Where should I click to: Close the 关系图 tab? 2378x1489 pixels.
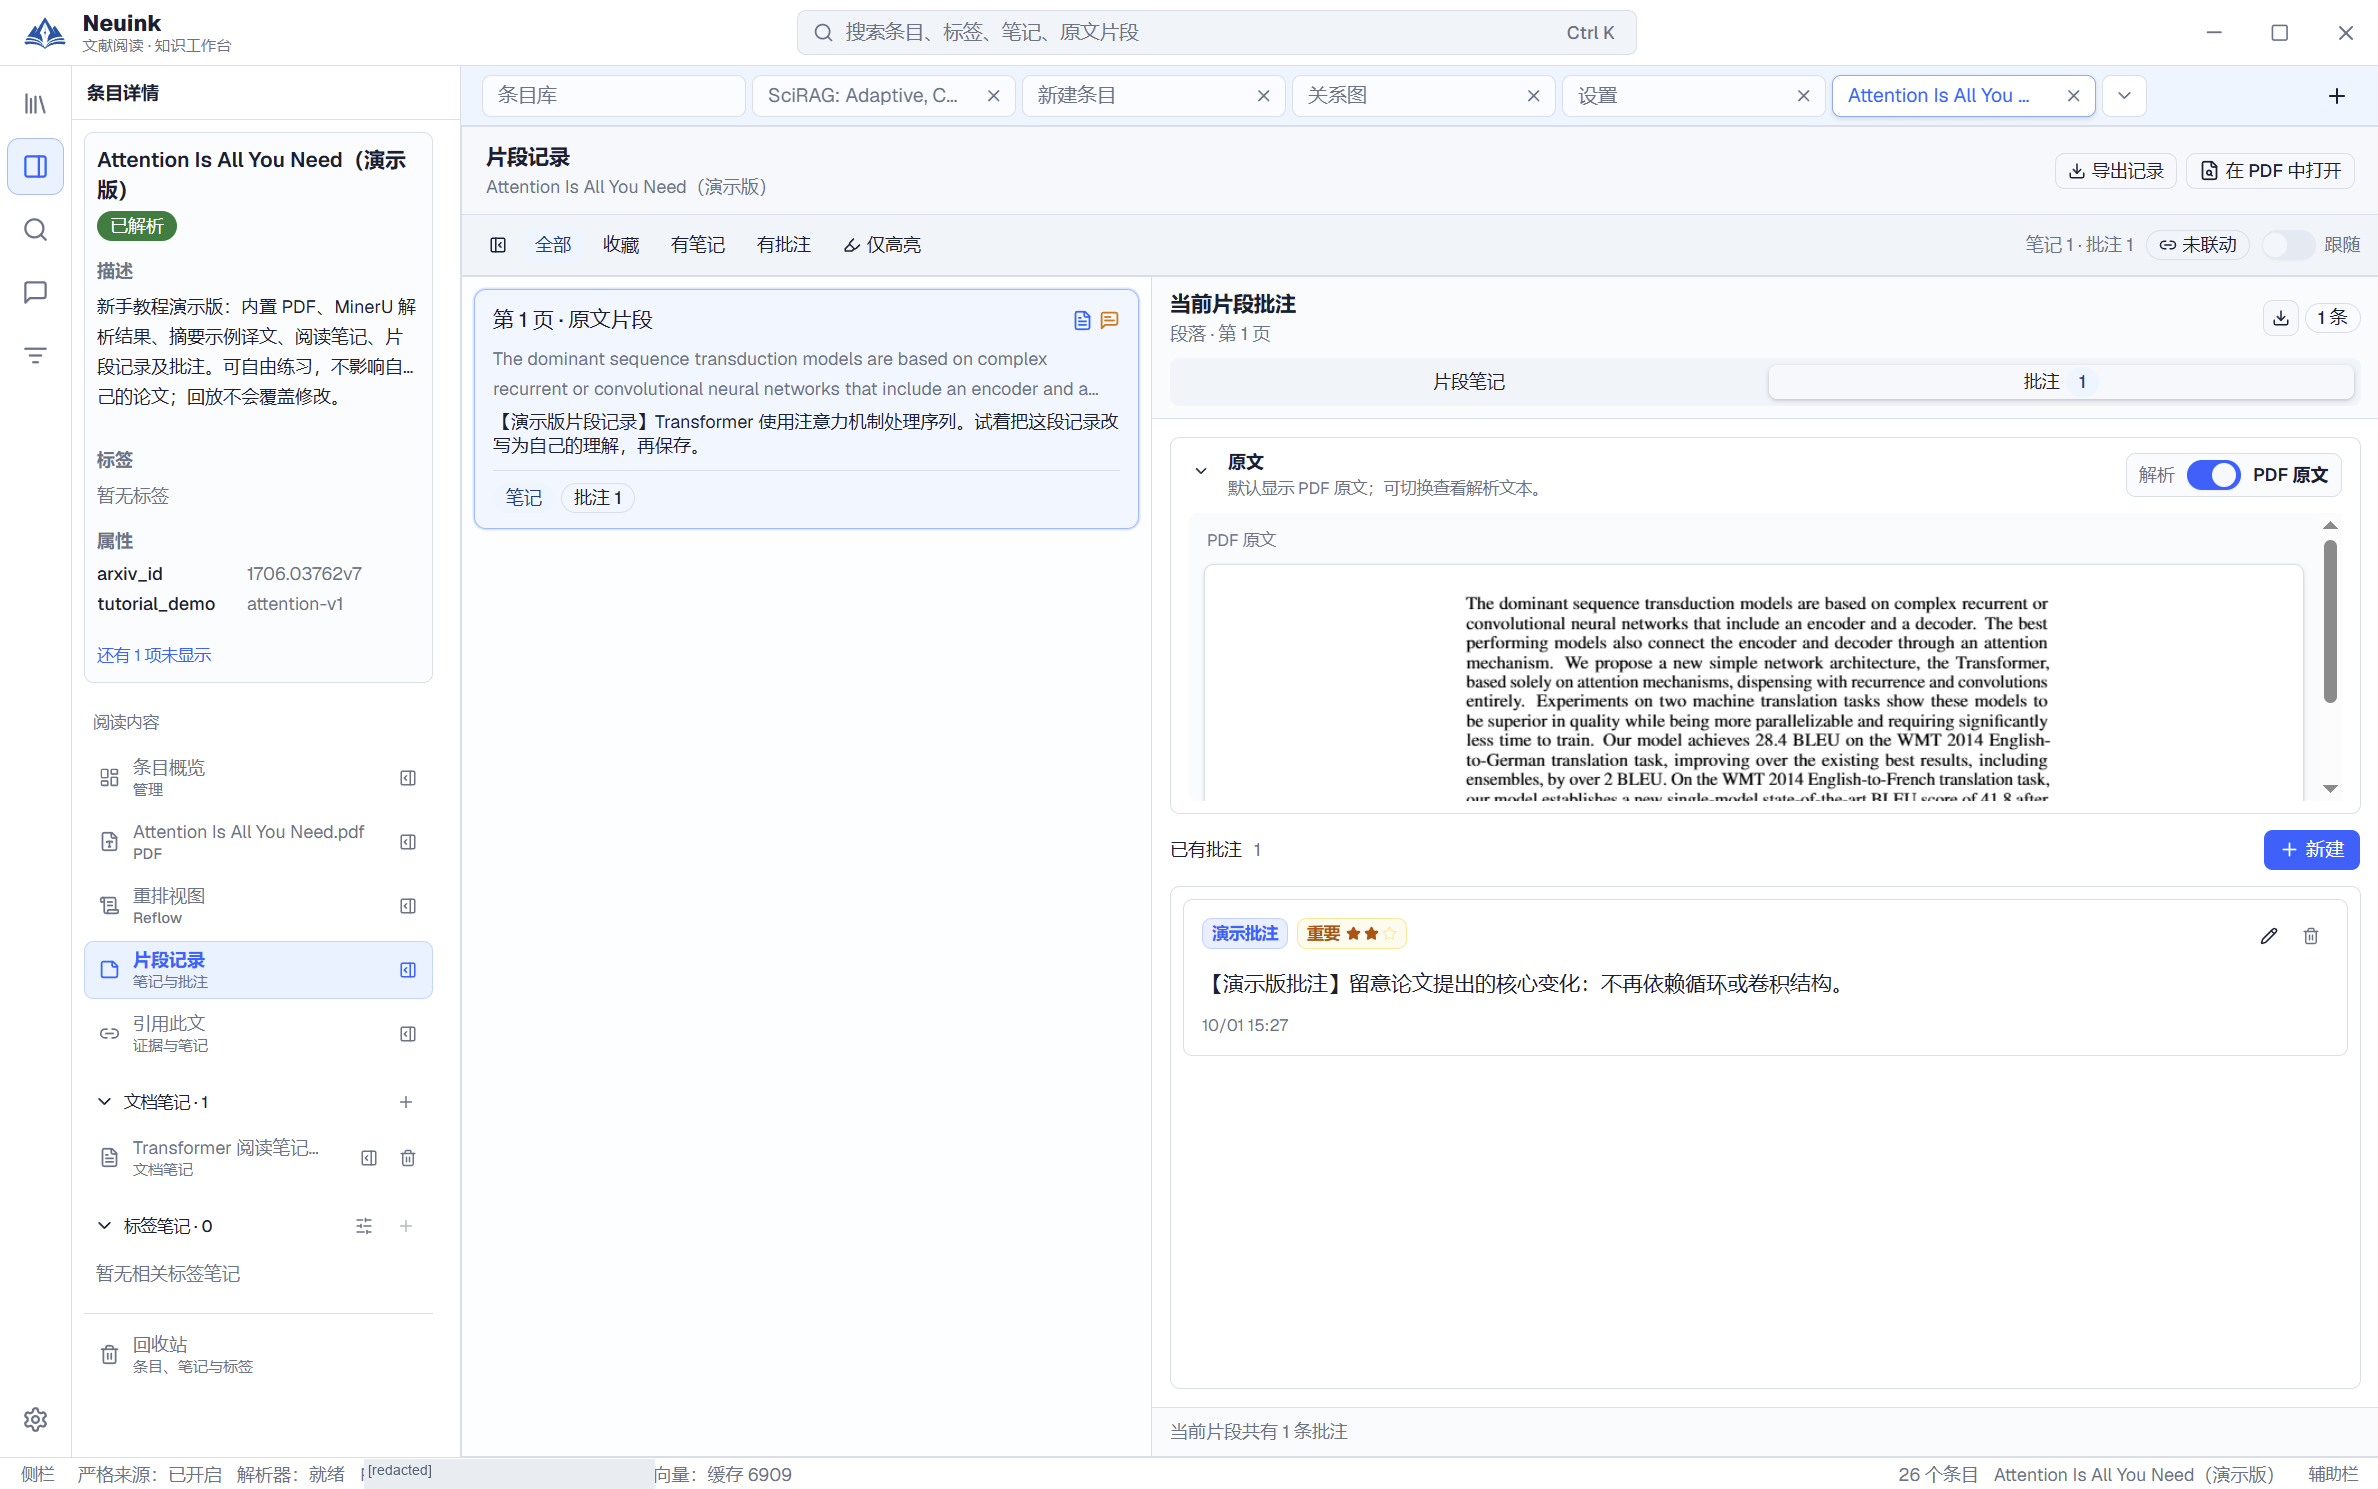pyautogui.click(x=1534, y=96)
